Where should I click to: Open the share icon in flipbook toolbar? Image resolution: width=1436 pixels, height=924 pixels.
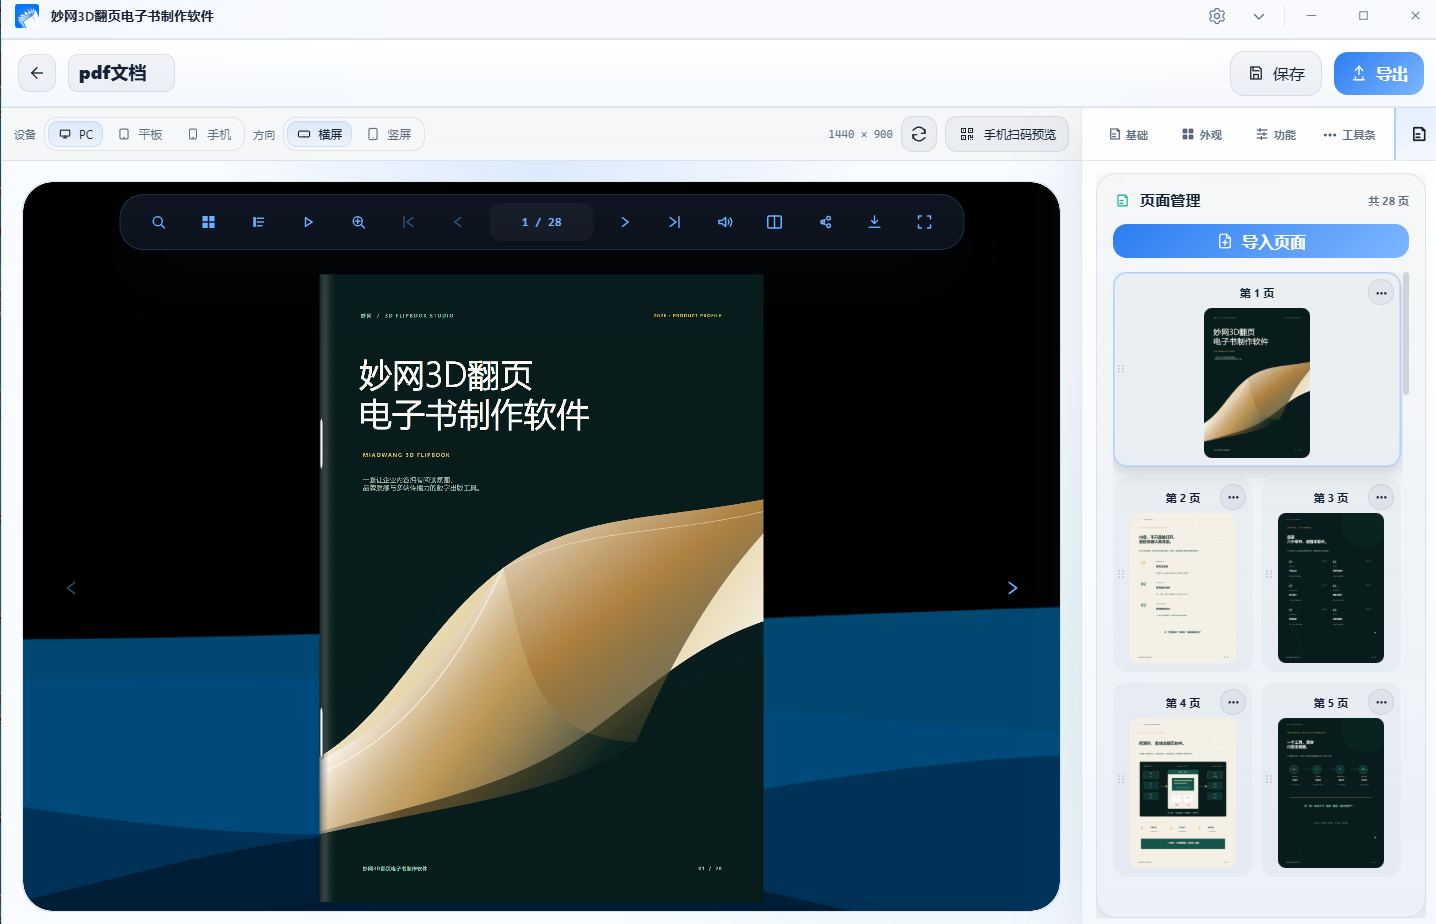tap(825, 222)
